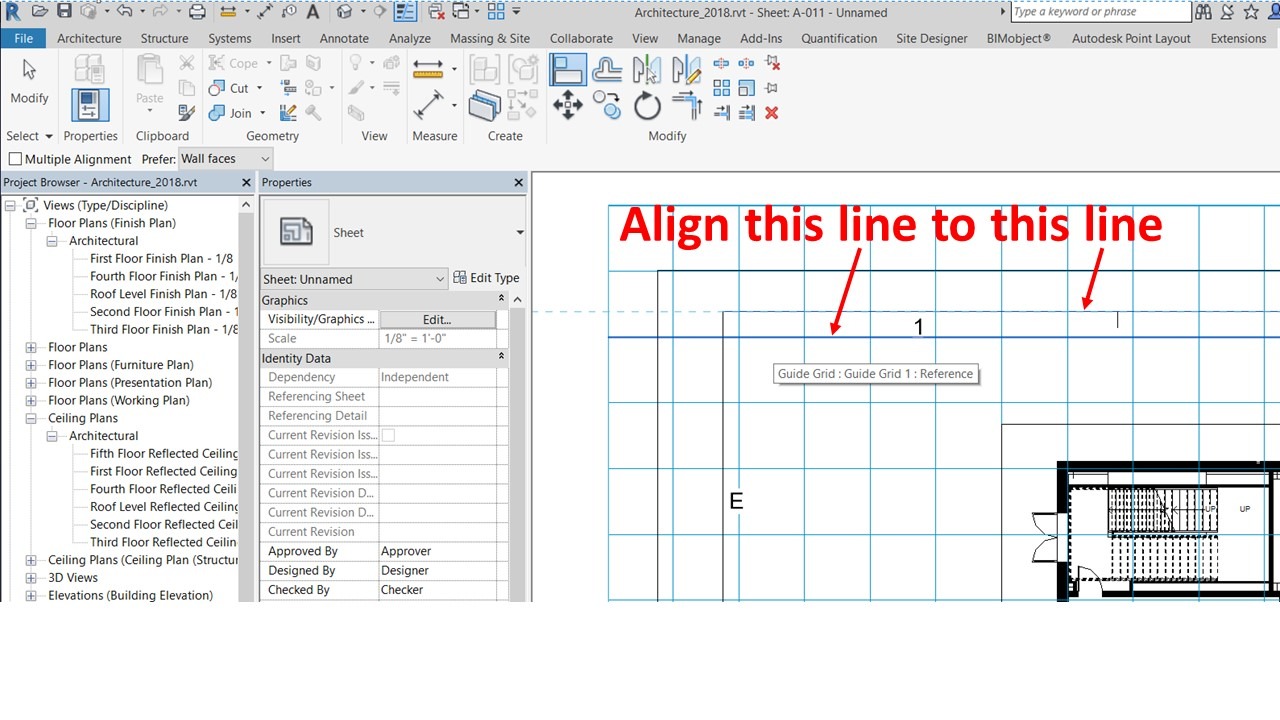Collapse the Ceiling Plans tree node

(x=31, y=418)
